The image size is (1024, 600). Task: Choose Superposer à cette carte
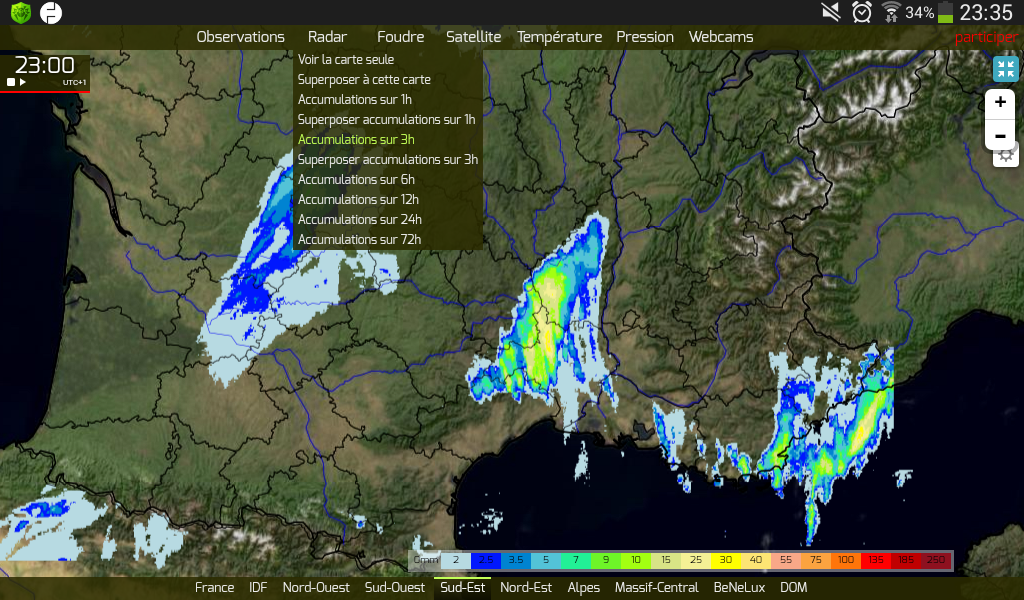[364, 80]
